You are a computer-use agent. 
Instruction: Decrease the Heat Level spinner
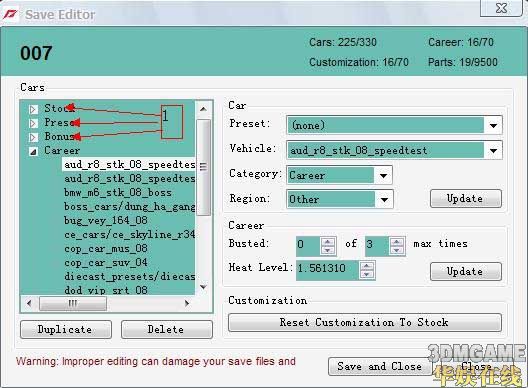pyautogui.click(x=366, y=274)
